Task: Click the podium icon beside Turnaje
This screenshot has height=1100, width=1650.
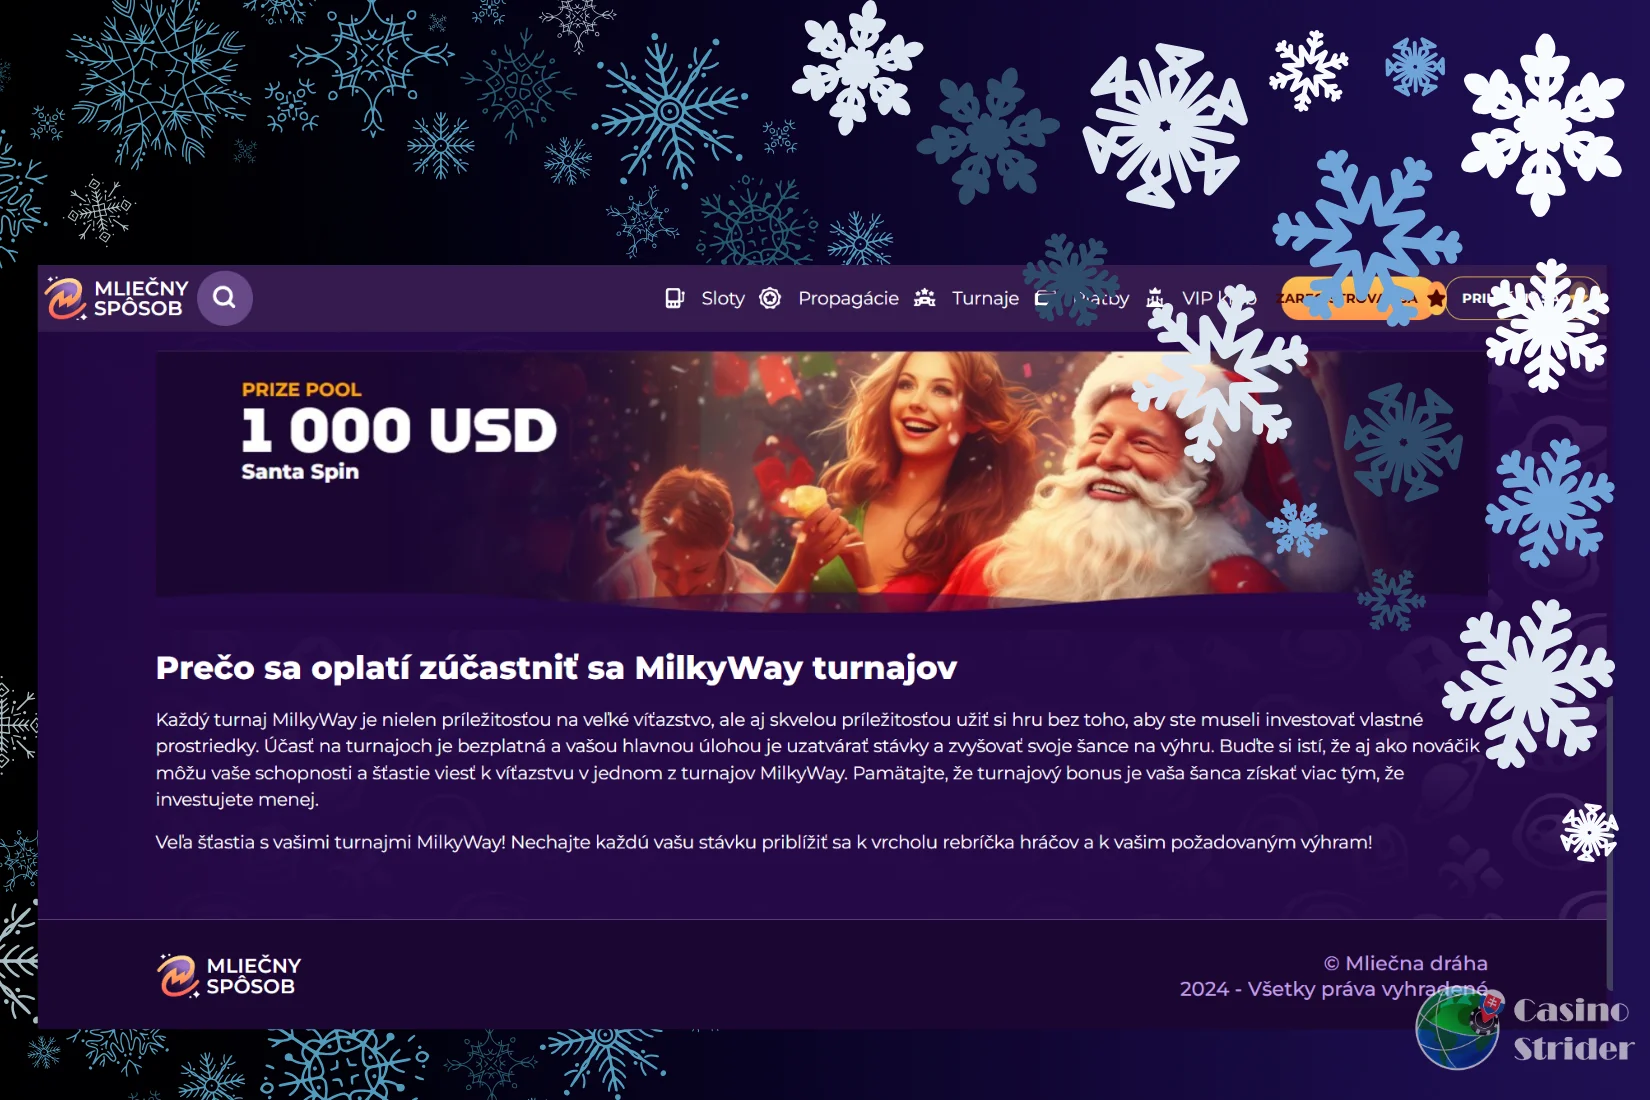Action: pyautogui.click(x=925, y=298)
